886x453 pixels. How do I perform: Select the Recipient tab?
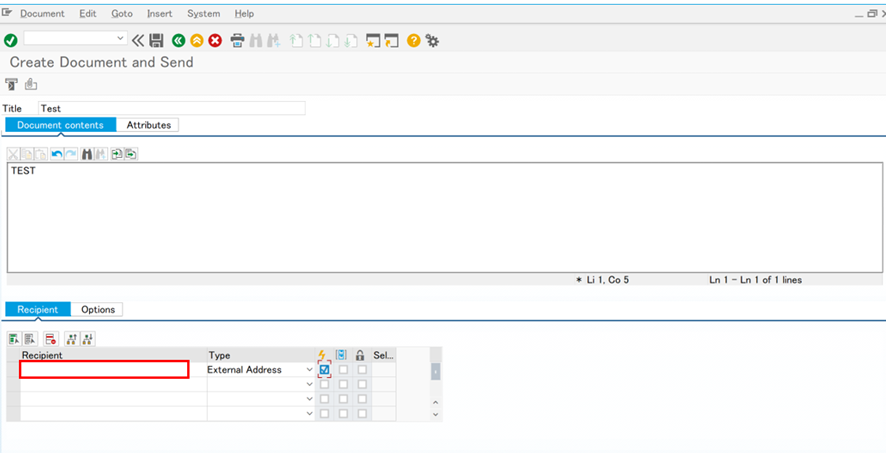point(38,310)
